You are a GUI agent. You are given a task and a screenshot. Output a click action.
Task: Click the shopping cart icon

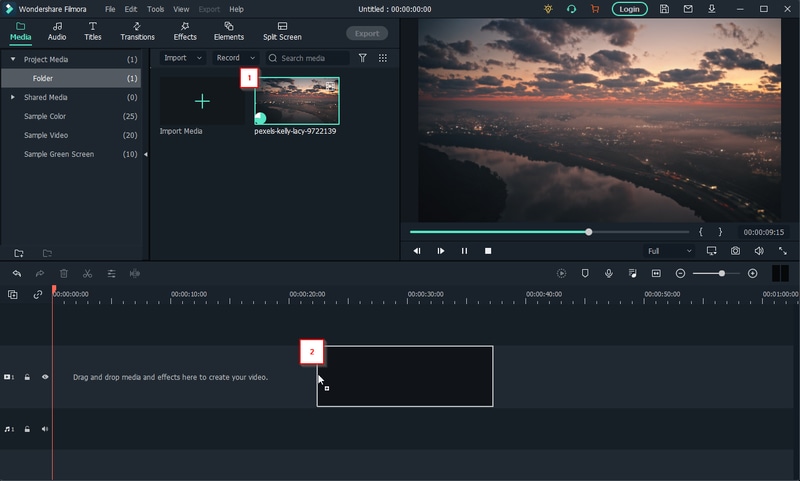(x=595, y=9)
